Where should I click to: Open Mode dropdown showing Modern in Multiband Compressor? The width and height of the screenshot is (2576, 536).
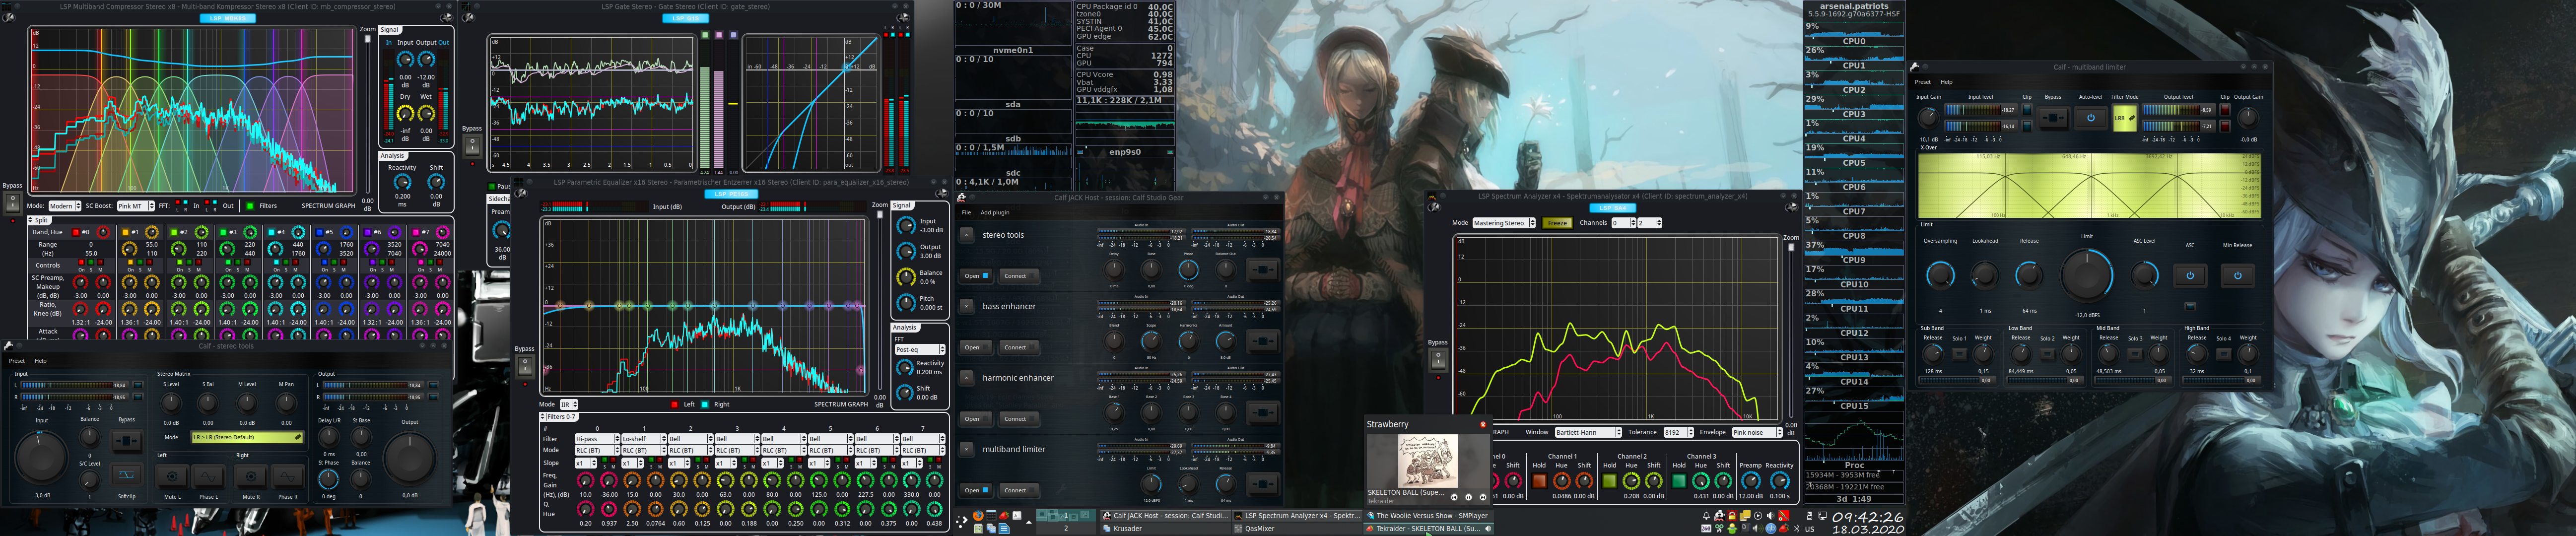point(65,206)
